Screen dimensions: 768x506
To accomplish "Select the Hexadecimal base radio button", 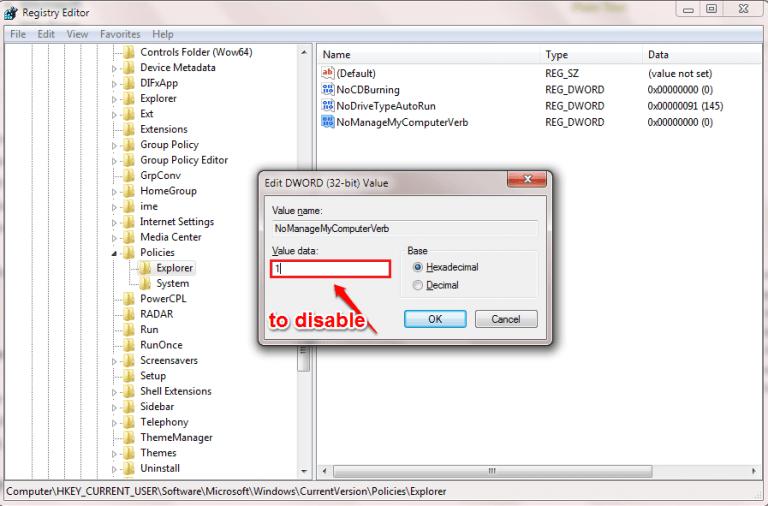I will 417,267.
